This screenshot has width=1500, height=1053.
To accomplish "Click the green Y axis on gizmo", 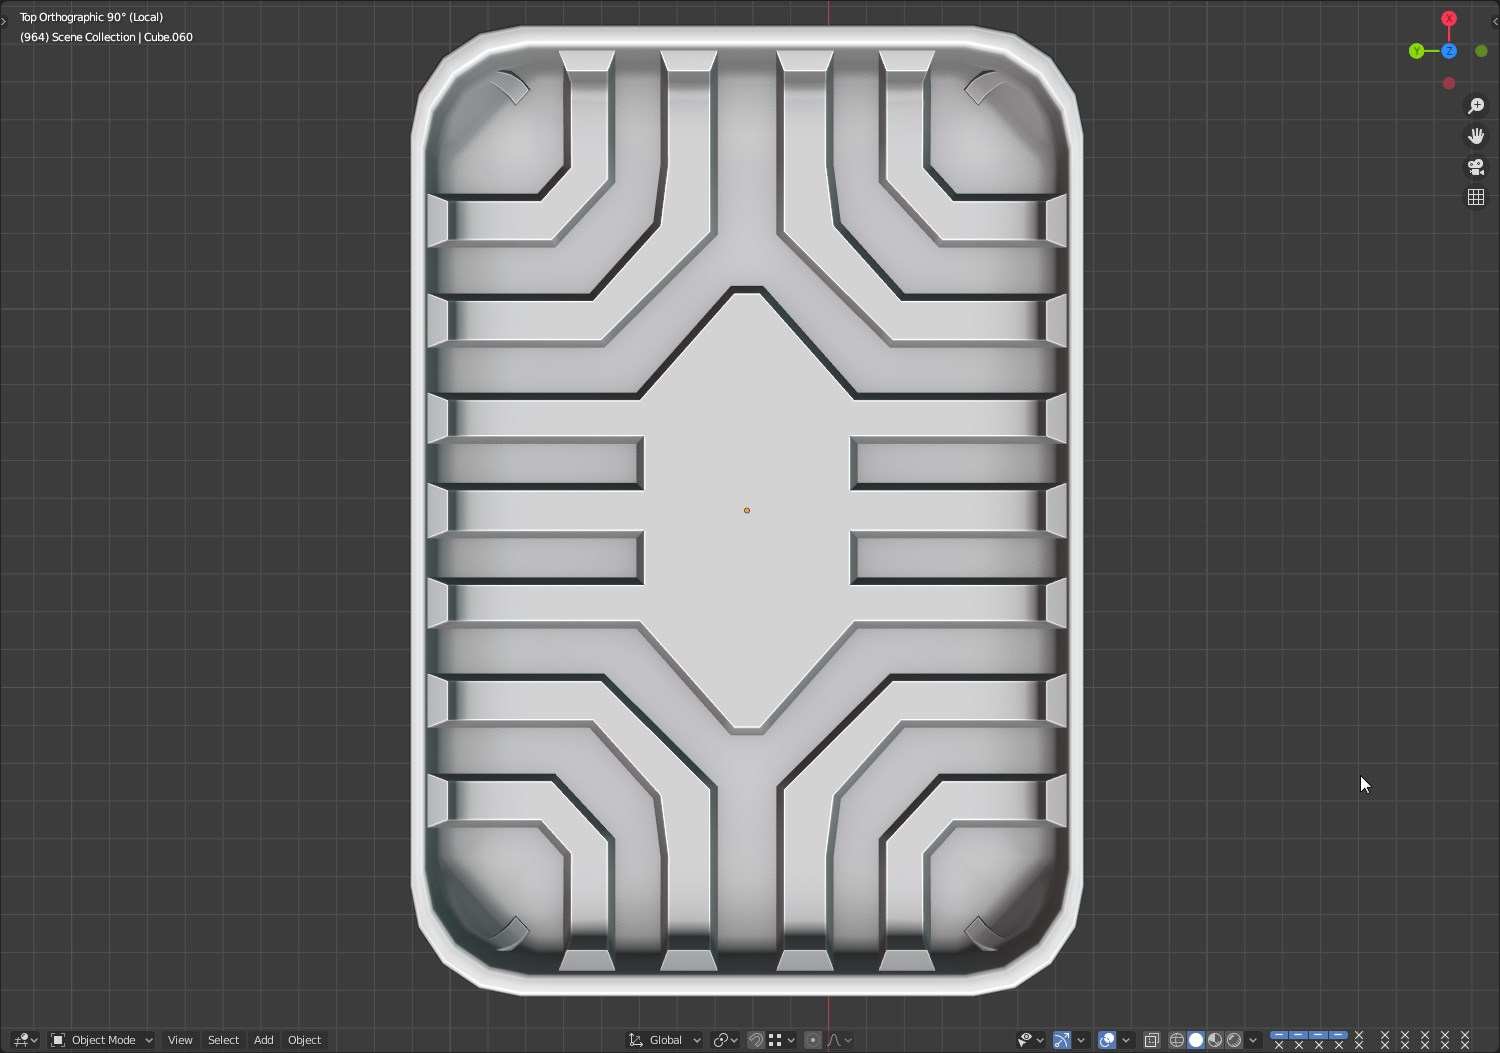I will tap(1416, 51).
